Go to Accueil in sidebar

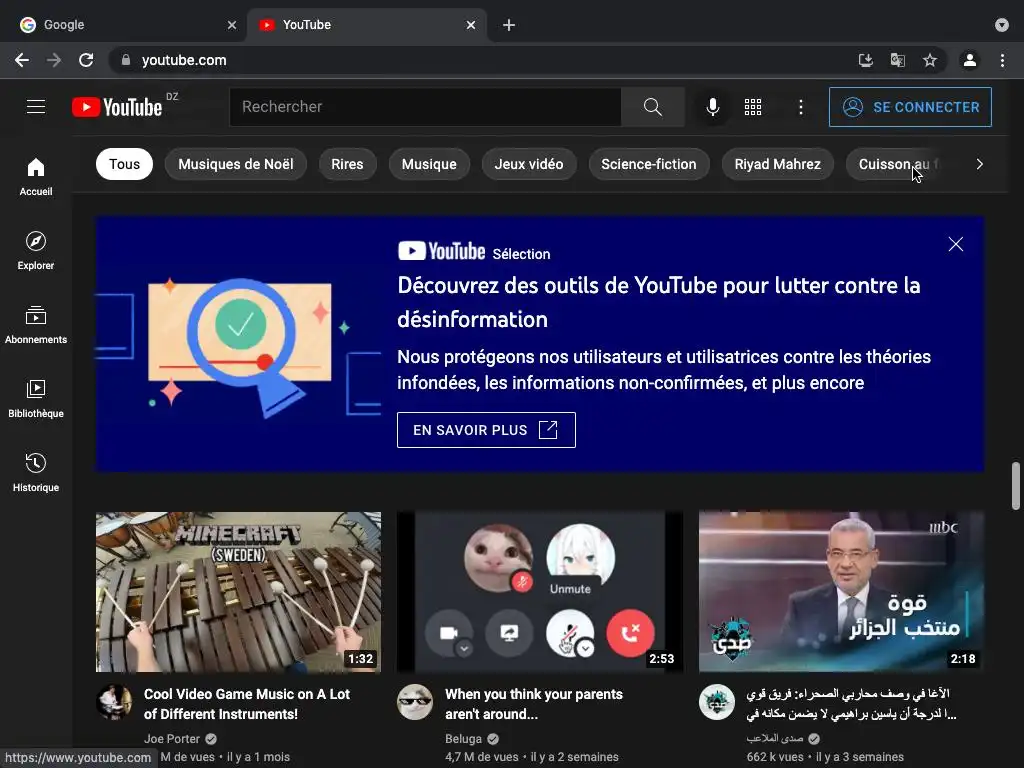tap(36, 176)
